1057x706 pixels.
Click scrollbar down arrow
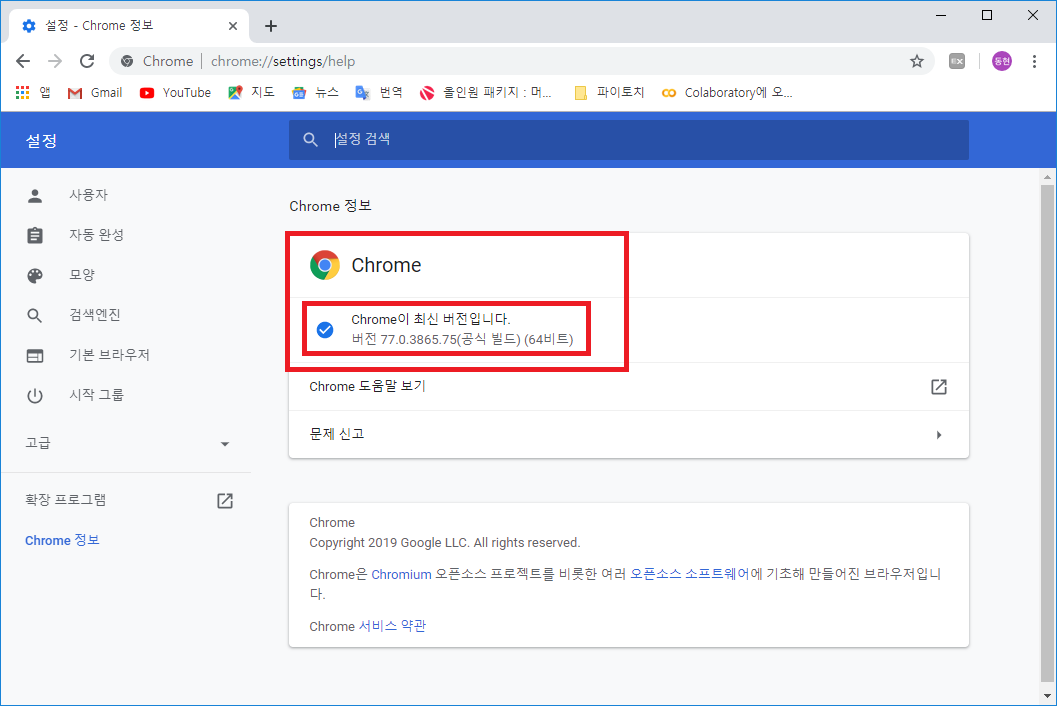pyautogui.click(x=1047, y=695)
